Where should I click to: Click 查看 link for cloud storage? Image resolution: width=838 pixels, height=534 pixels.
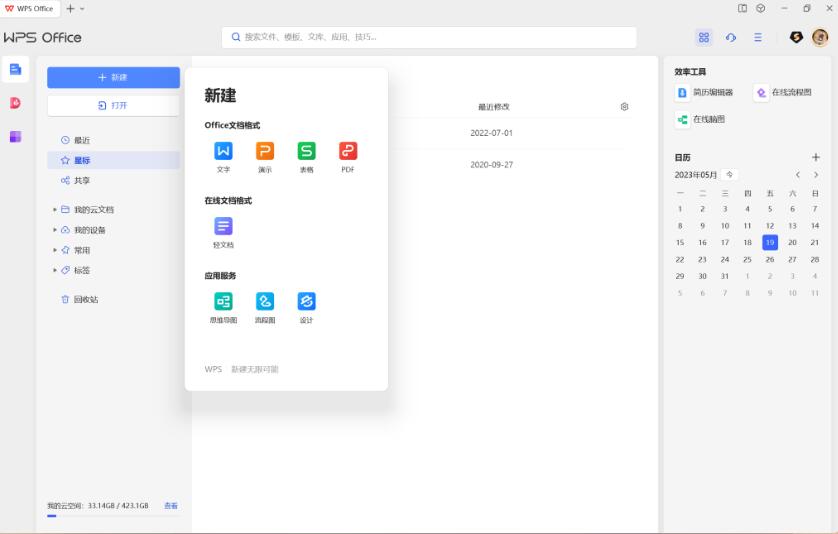171,506
